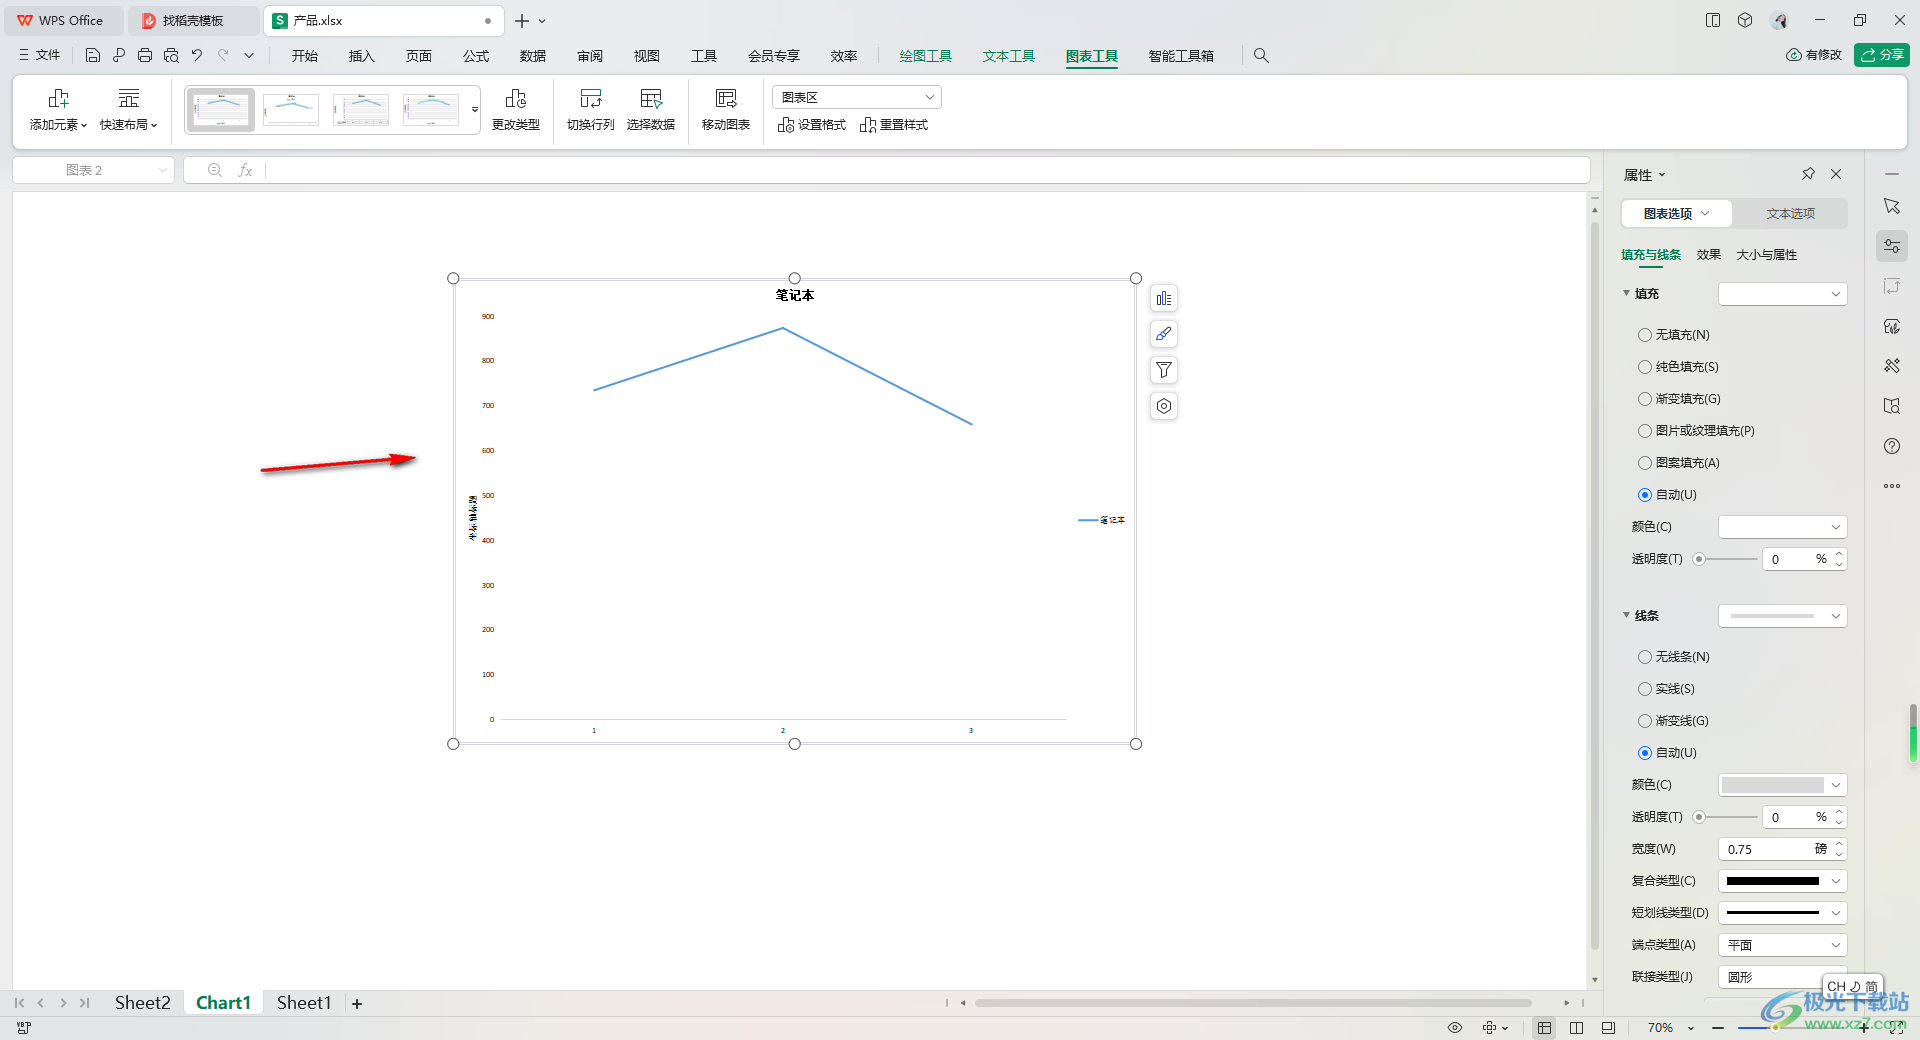The image size is (1920, 1040).
Task: Click 设置格式 button
Action: 812,125
